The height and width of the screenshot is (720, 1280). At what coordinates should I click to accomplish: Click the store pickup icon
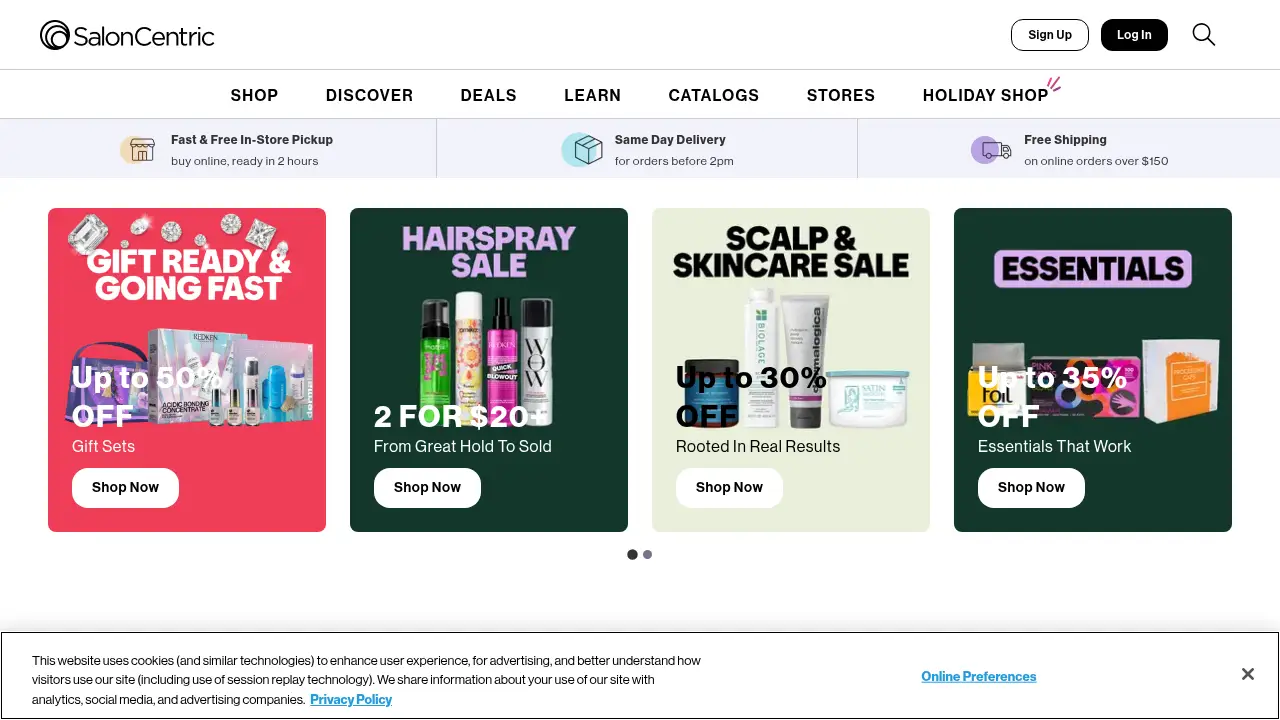click(x=138, y=150)
